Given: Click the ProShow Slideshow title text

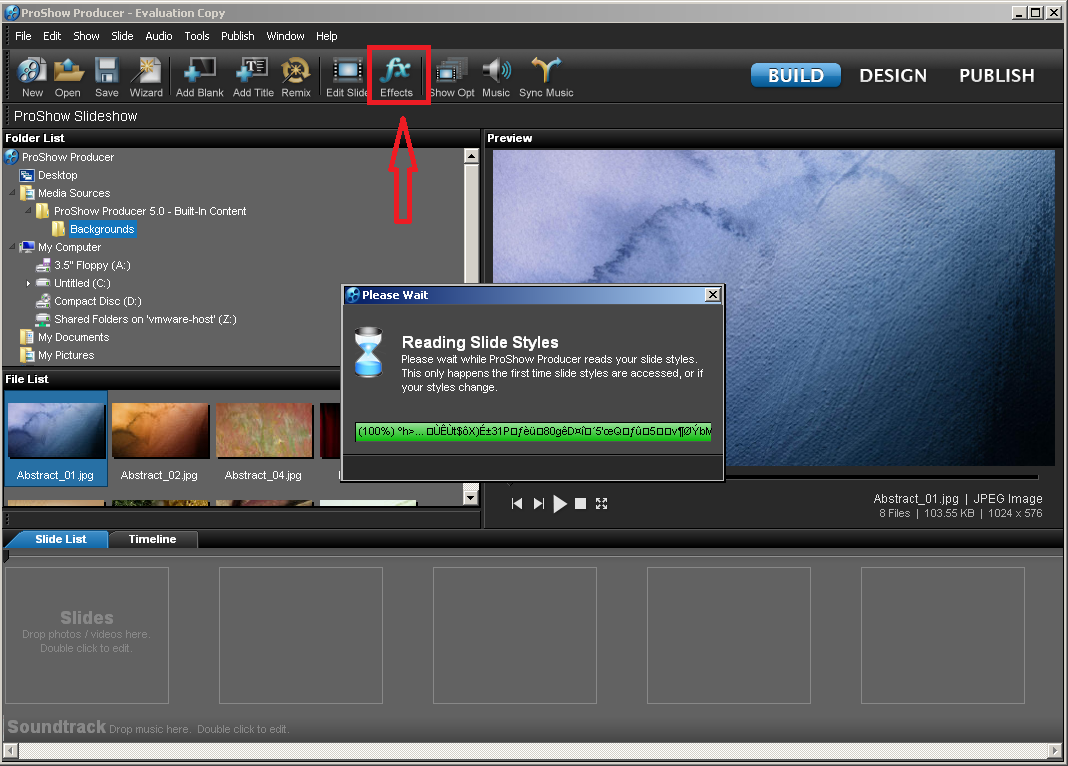Looking at the screenshot, I should [x=76, y=116].
